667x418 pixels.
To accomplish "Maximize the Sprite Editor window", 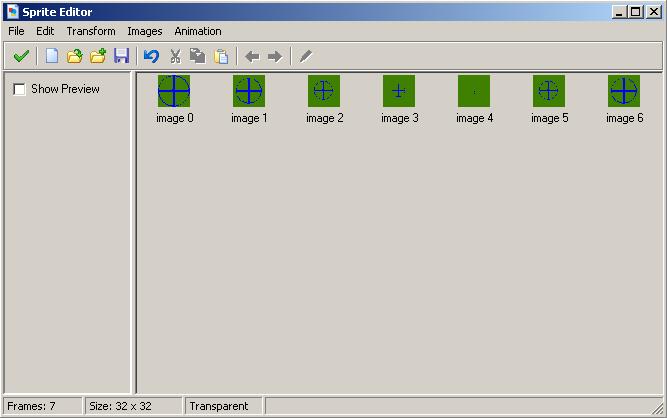I will [636, 11].
